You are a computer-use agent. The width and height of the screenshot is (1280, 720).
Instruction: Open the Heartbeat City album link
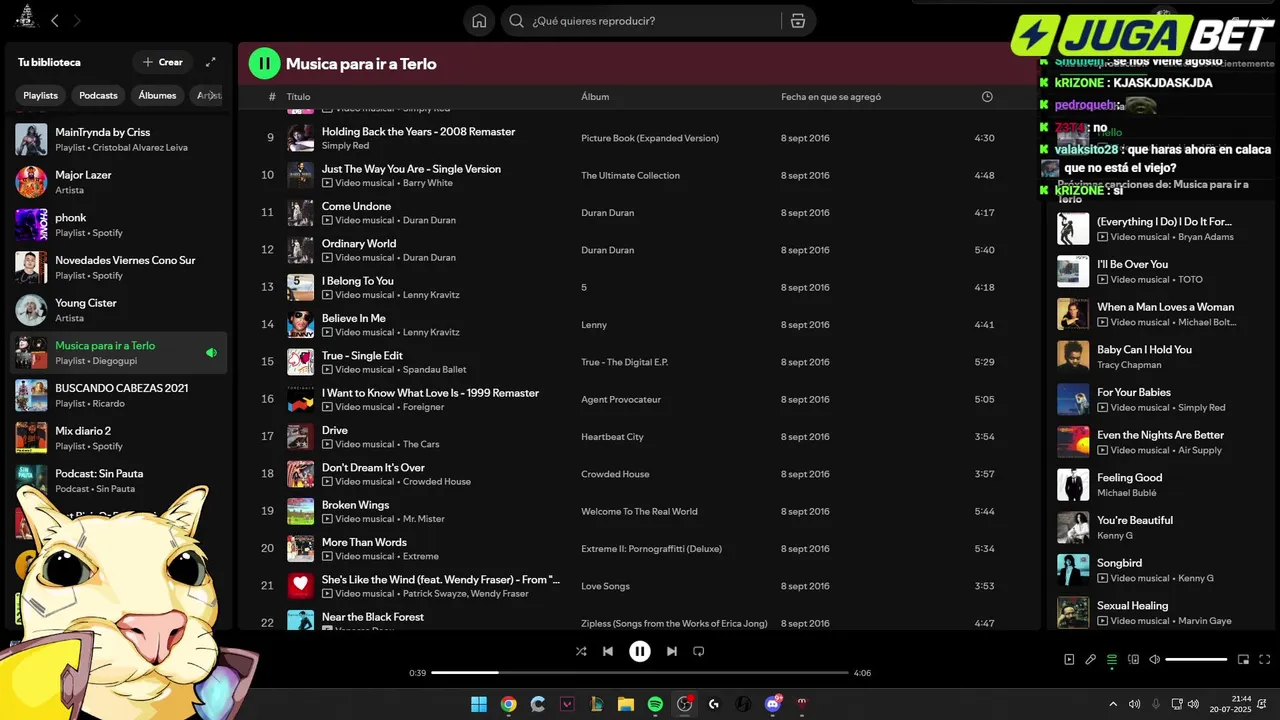click(x=612, y=437)
